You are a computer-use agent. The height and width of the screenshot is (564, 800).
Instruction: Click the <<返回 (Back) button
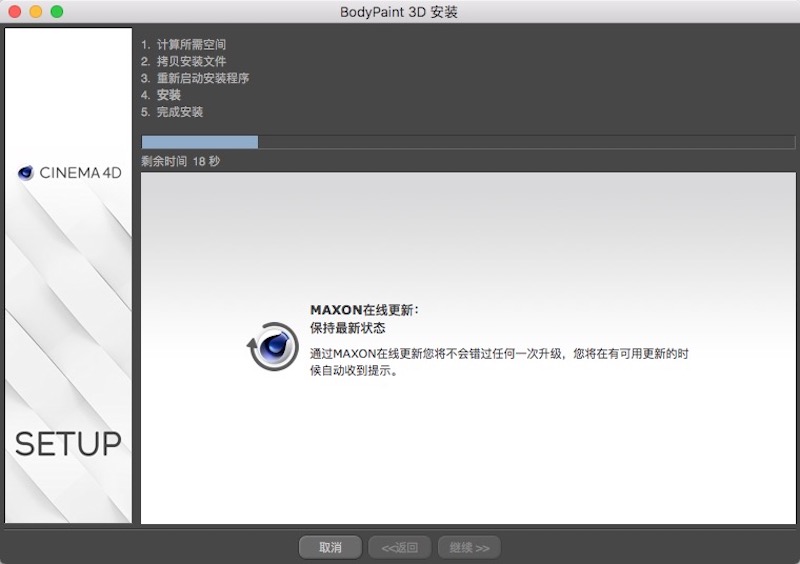coord(399,548)
